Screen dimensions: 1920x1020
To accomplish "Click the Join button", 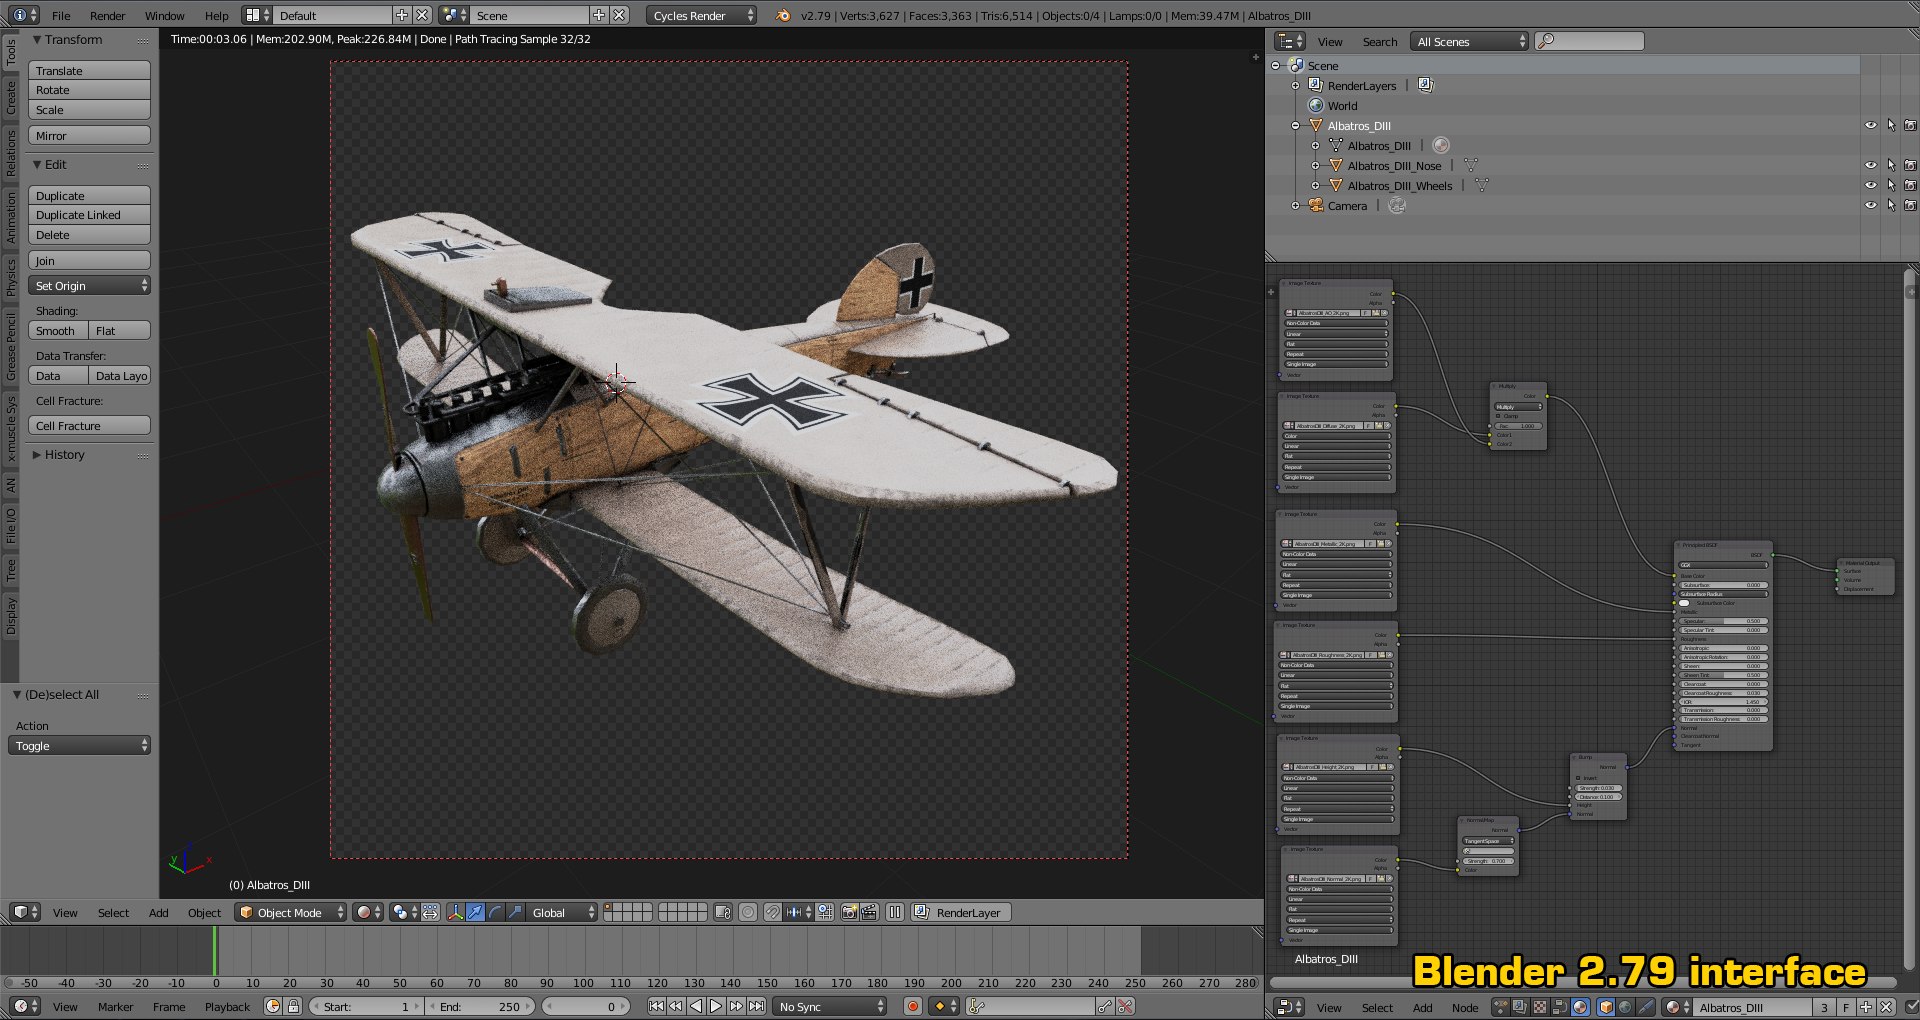I will tap(90, 260).
